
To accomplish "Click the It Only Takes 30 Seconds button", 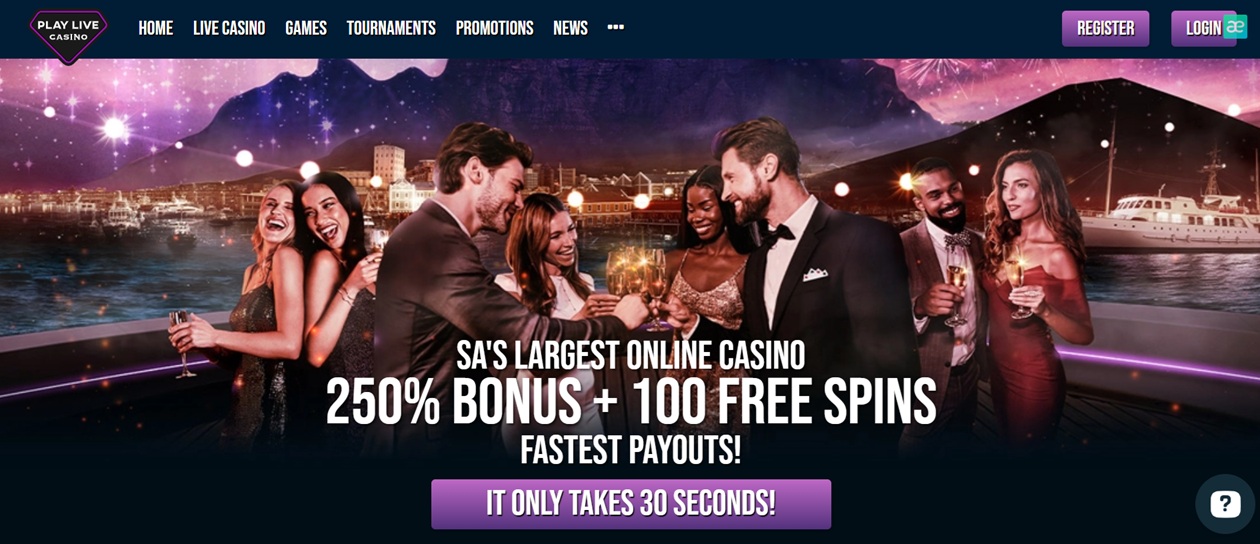I will pos(631,504).
